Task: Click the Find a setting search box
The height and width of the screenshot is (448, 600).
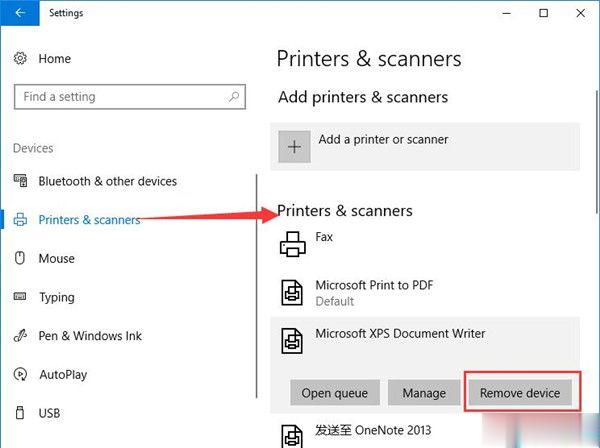Action: [130, 97]
